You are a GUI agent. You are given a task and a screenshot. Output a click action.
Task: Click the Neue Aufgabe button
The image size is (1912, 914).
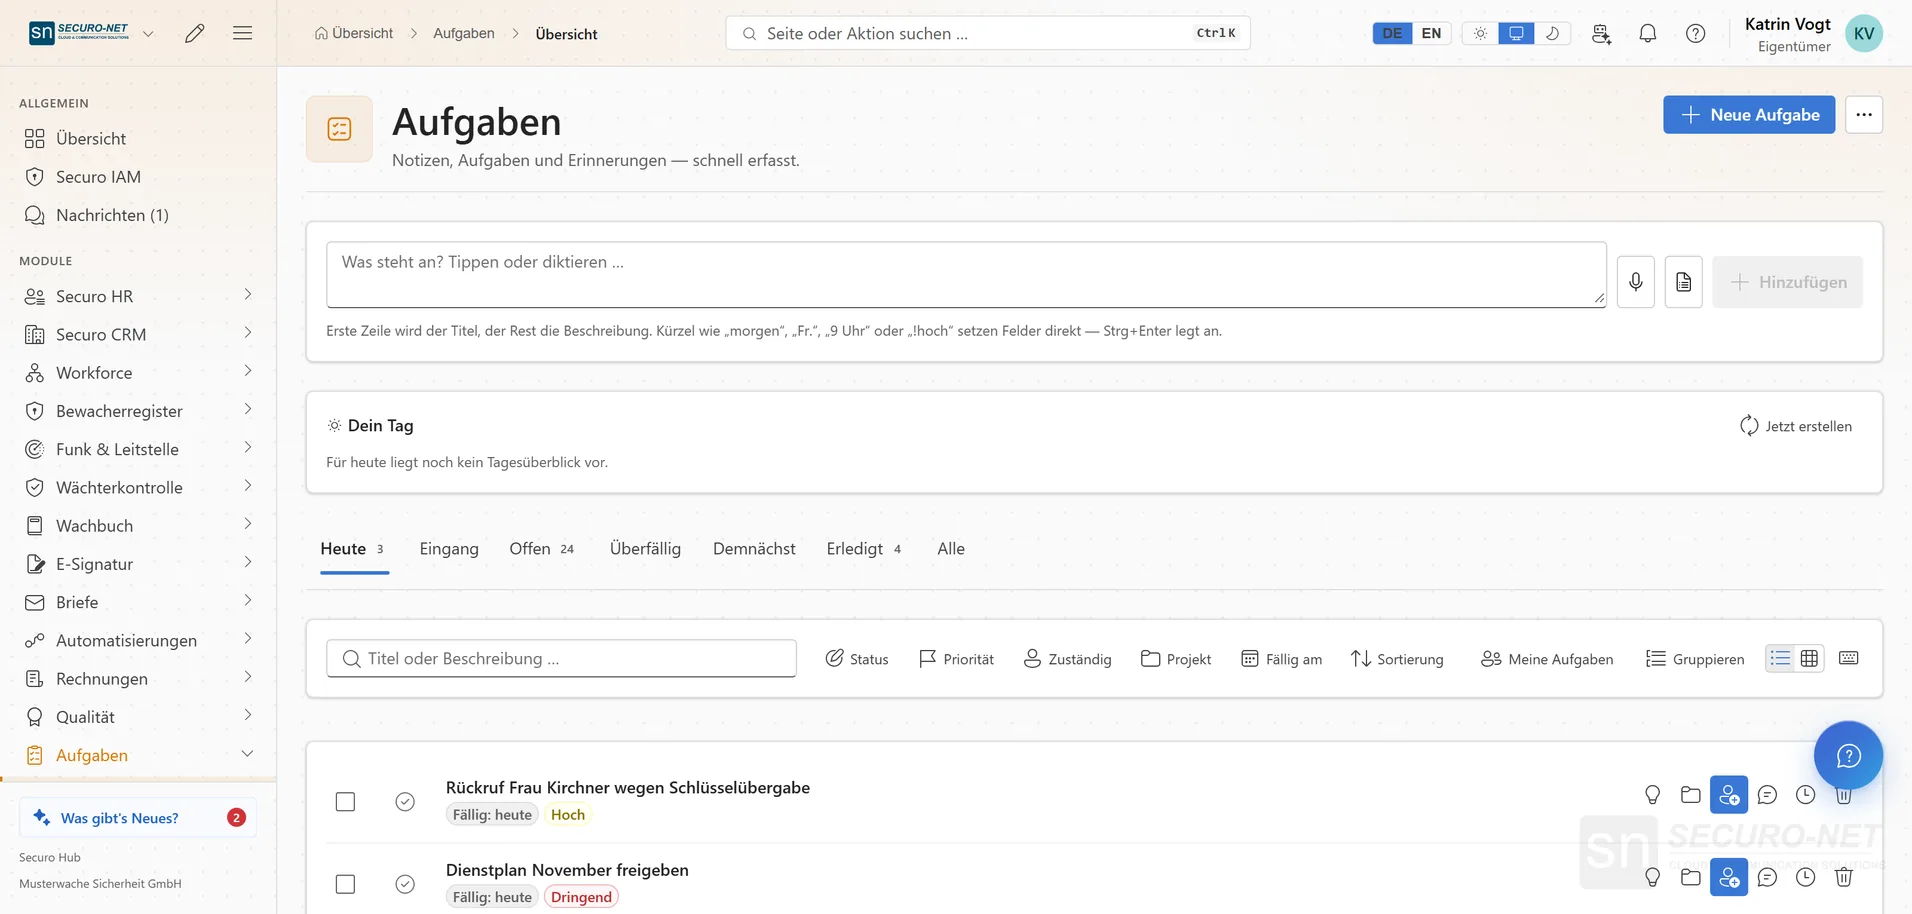click(x=1749, y=115)
